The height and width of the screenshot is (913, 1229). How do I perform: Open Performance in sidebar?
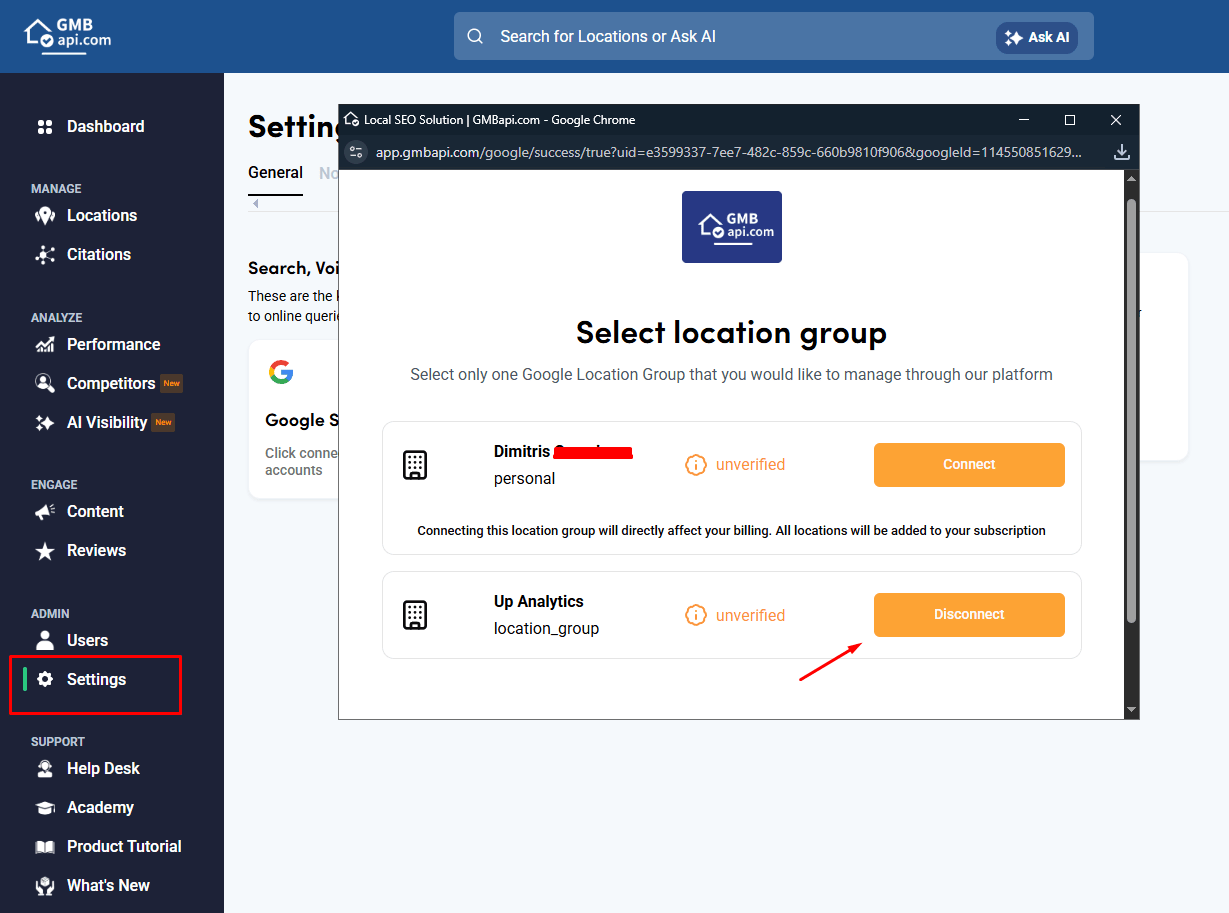[x=113, y=345]
